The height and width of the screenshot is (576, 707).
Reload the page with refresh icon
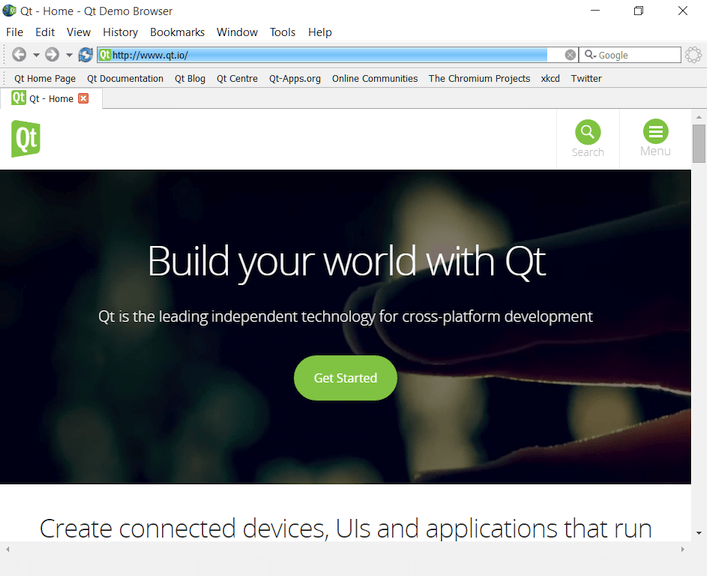[85, 55]
